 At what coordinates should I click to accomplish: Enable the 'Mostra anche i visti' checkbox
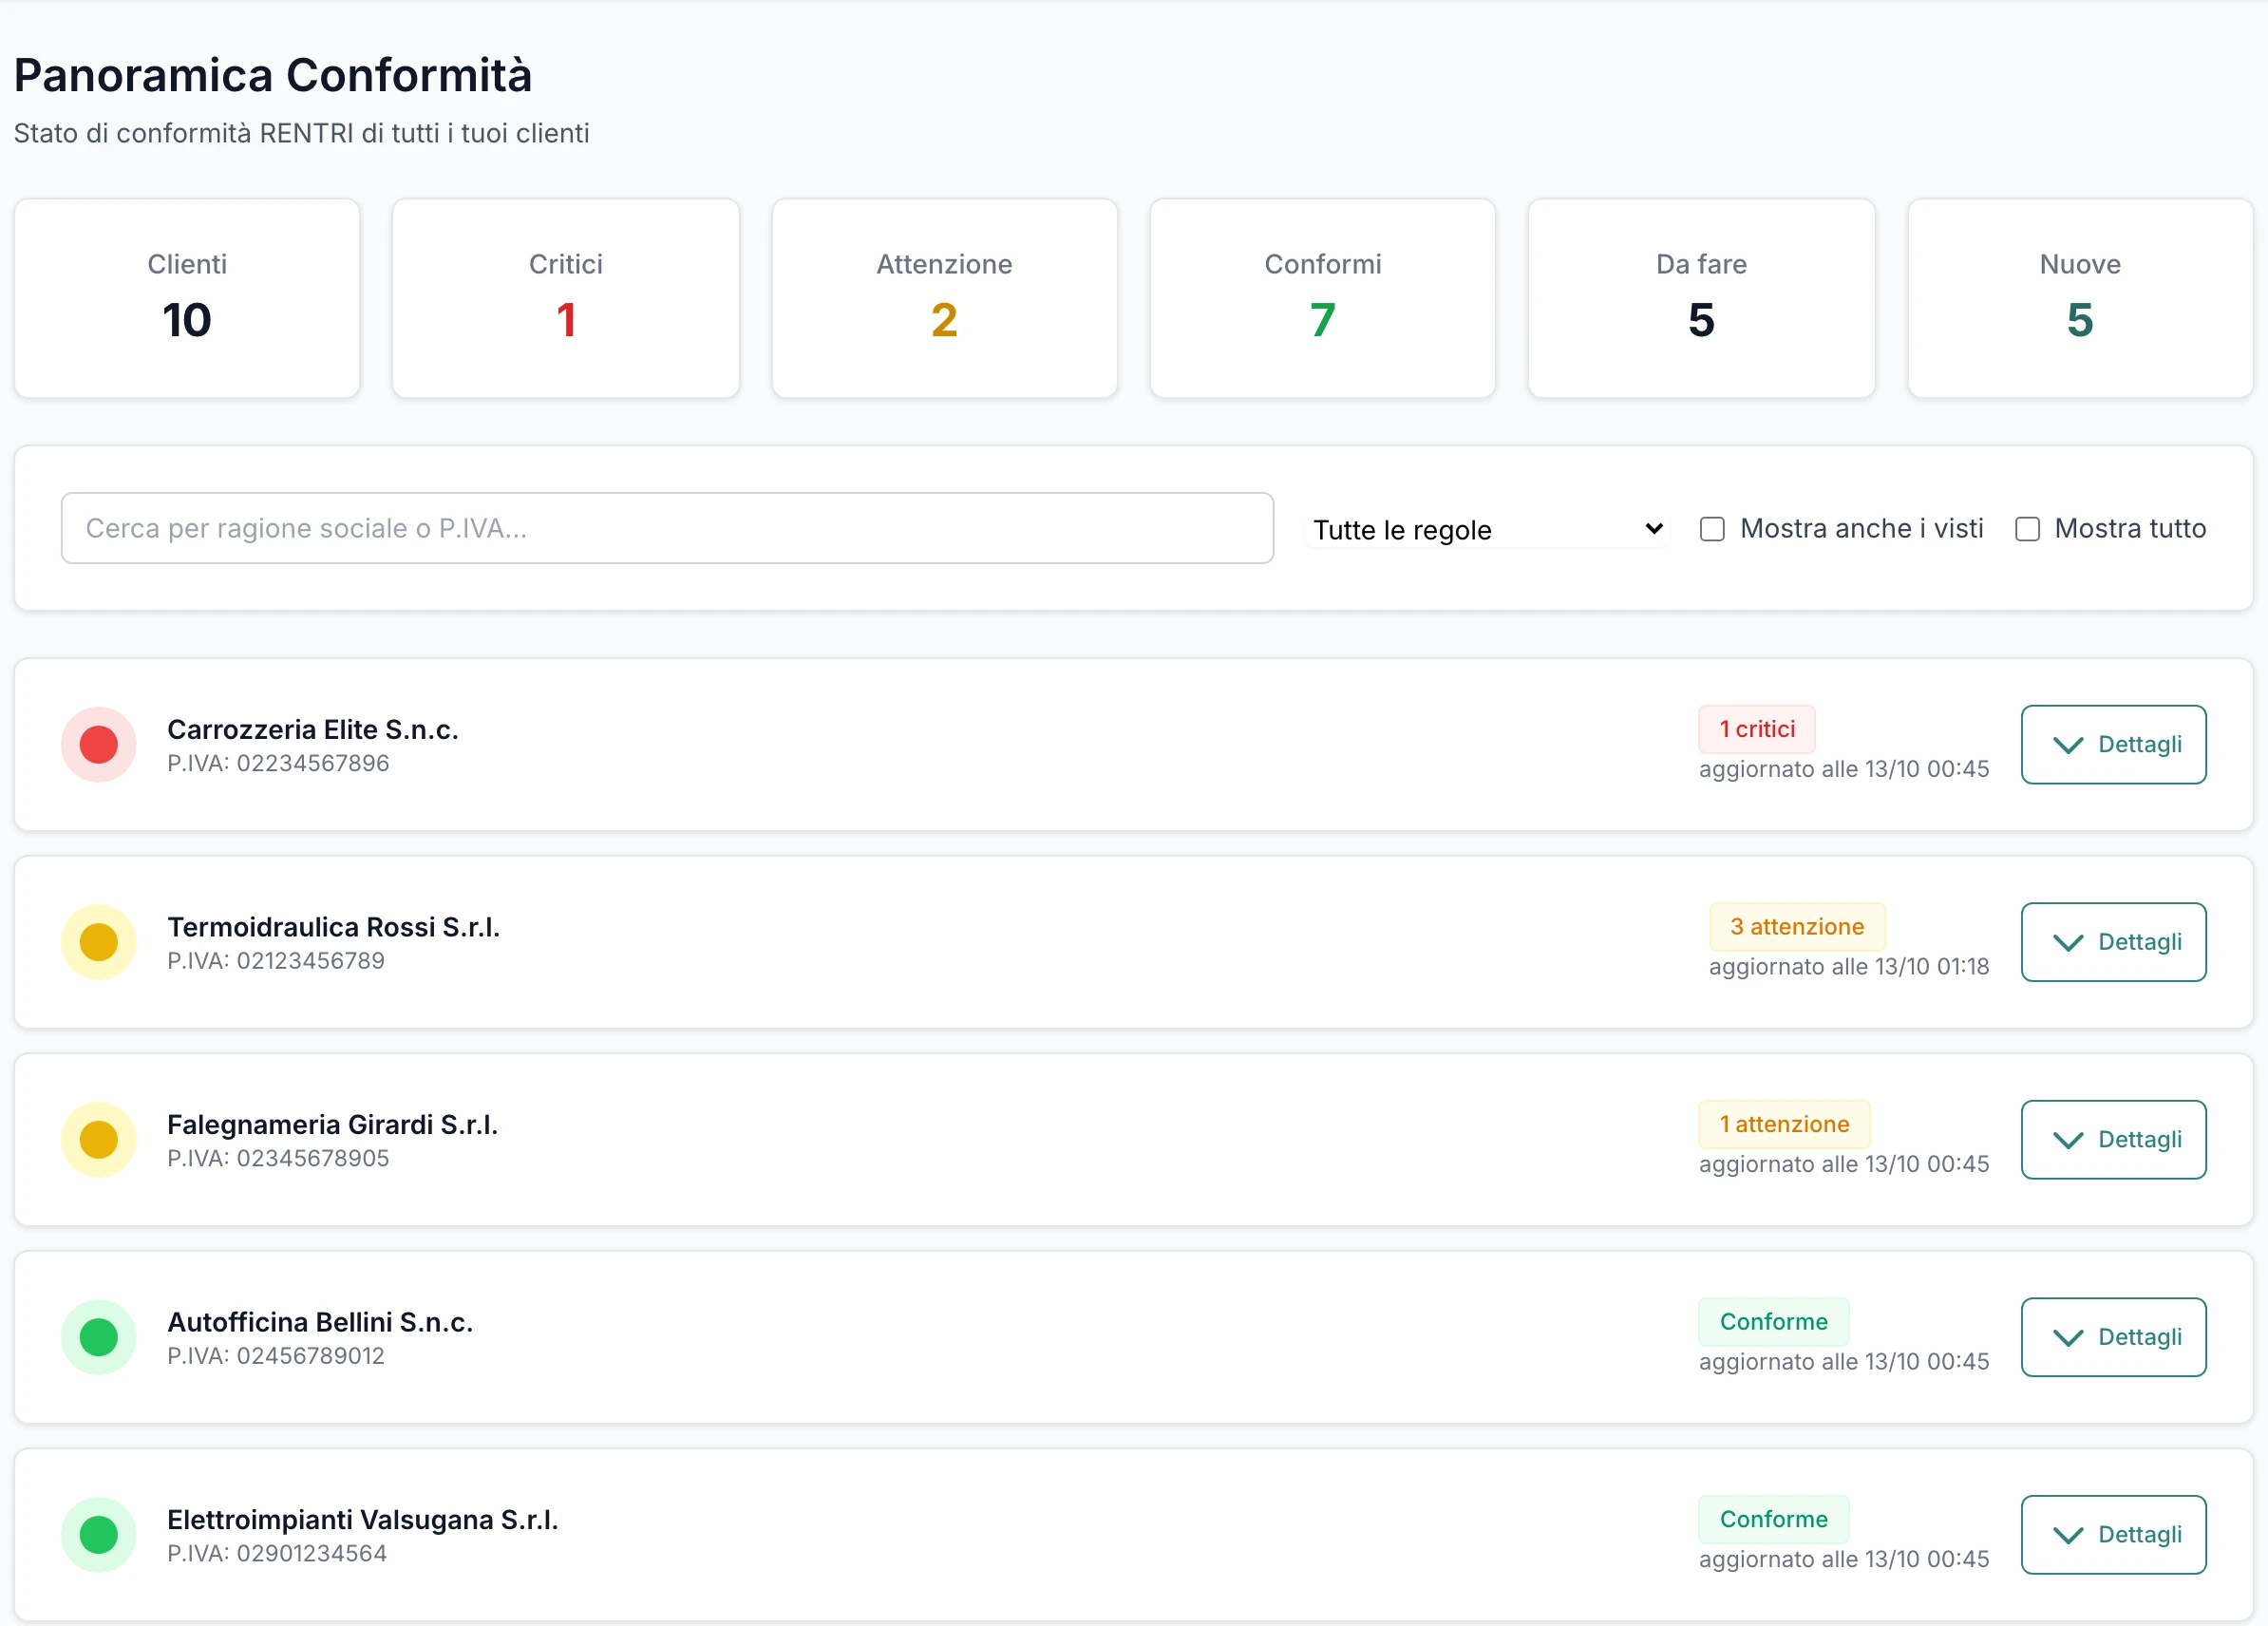(1712, 529)
